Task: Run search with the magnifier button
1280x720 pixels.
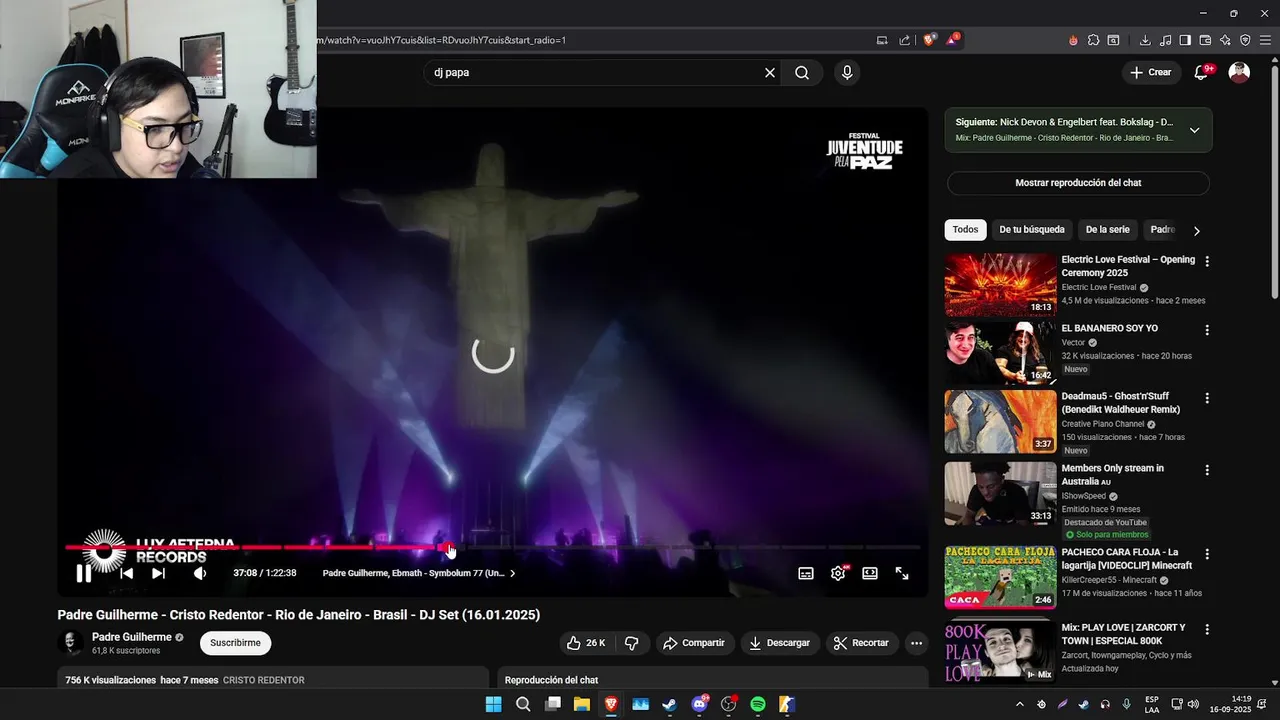Action: (802, 72)
